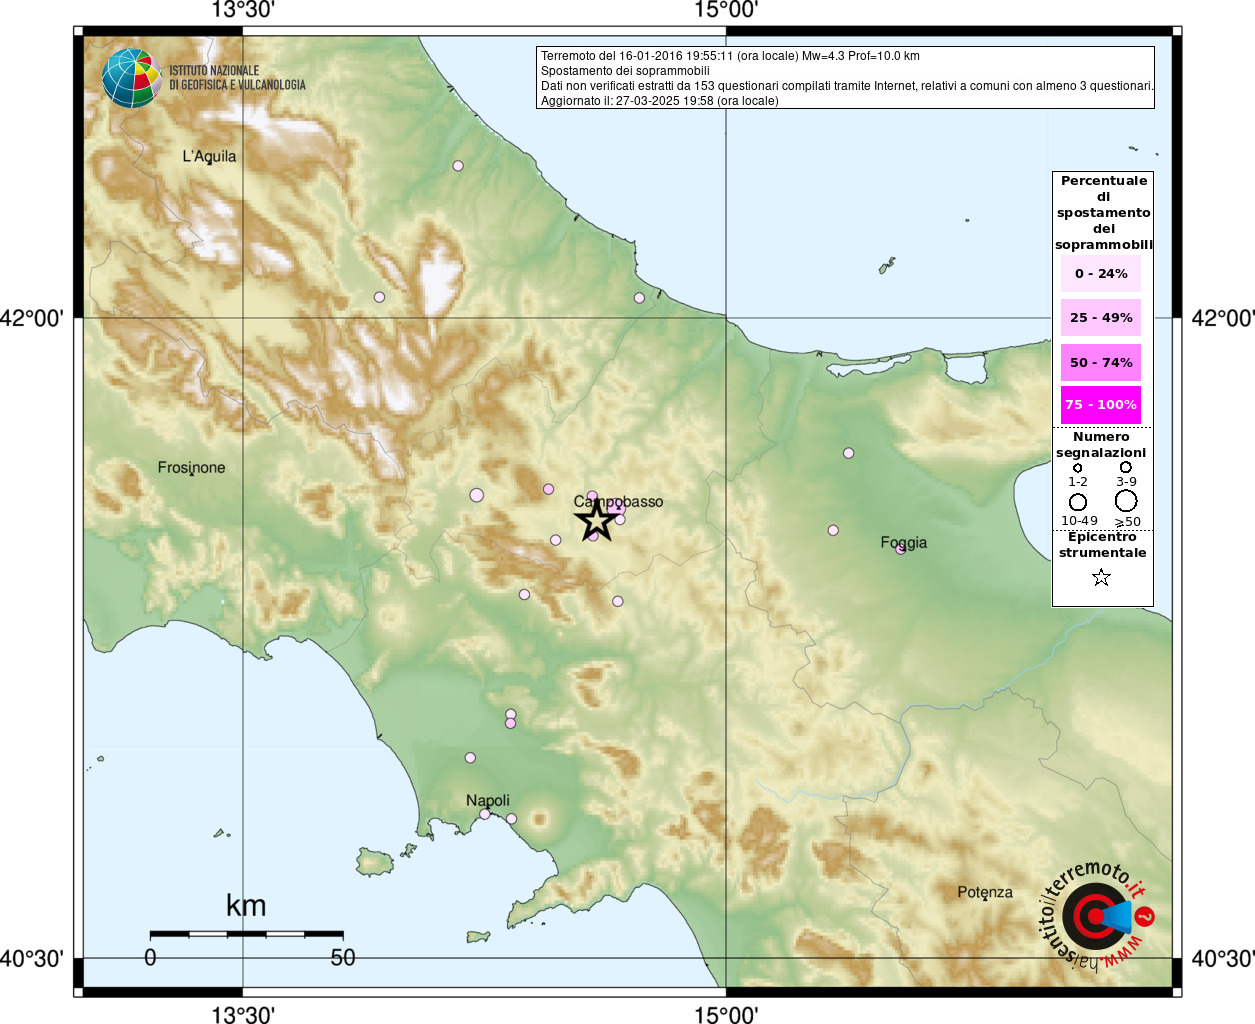Viewport: 1255px width, 1024px height.
Task: Click the Foggia city label
Action: (904, 542)
